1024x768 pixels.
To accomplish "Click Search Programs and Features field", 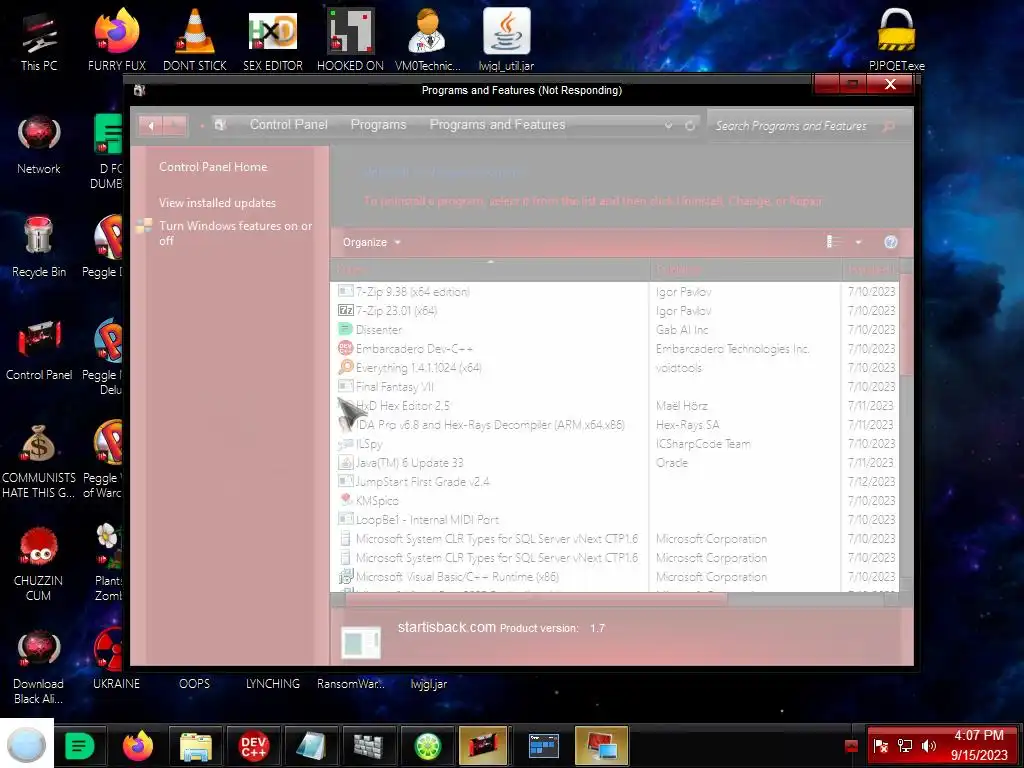I will point(792,125).
